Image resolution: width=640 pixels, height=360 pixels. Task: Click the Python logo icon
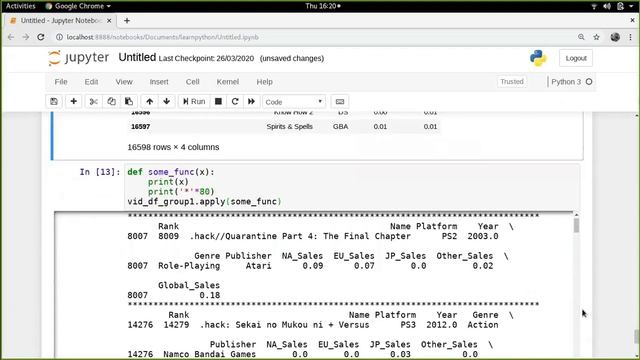[x=538, y=58]
